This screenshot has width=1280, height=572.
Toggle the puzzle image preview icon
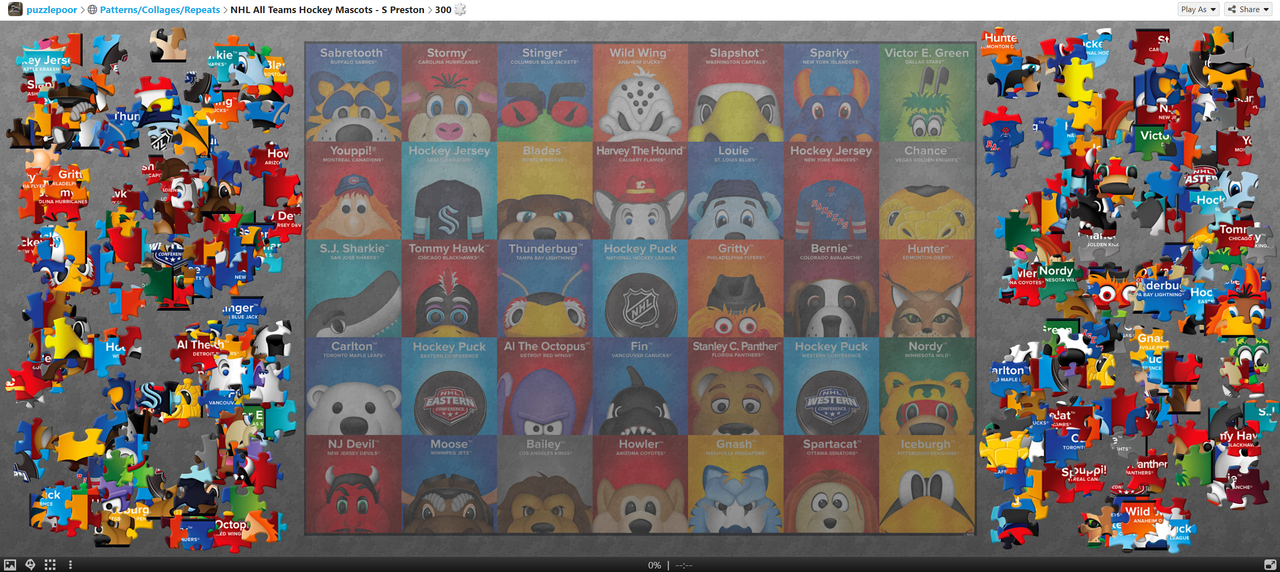(10, 565)
